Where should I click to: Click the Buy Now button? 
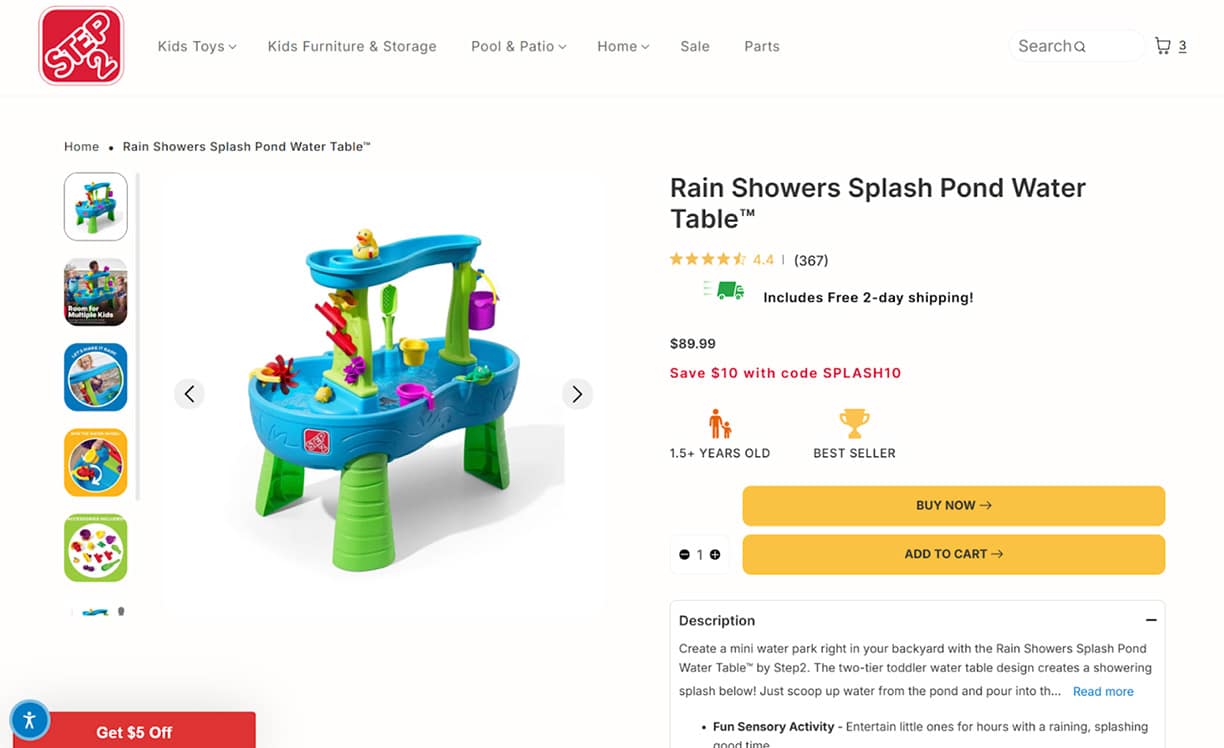coord(953,506)
